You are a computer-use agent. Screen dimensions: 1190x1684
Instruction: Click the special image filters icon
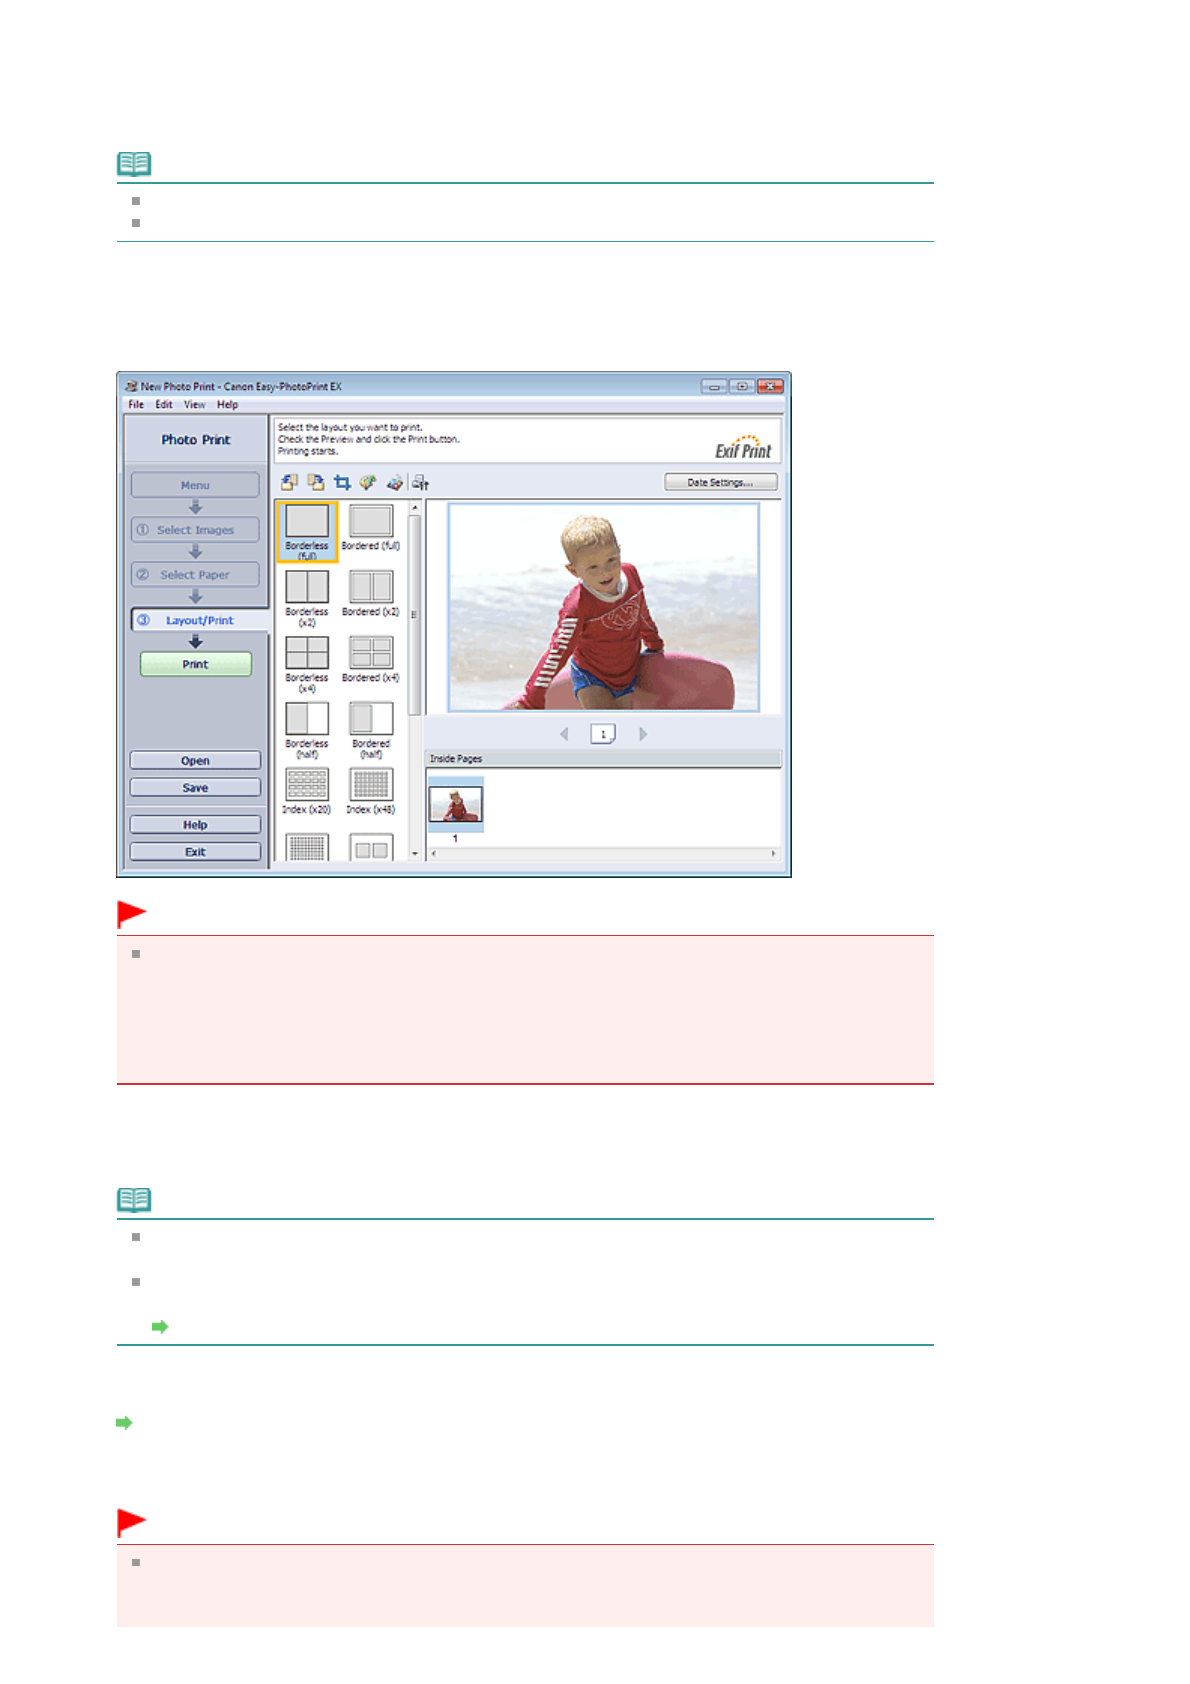395,482
